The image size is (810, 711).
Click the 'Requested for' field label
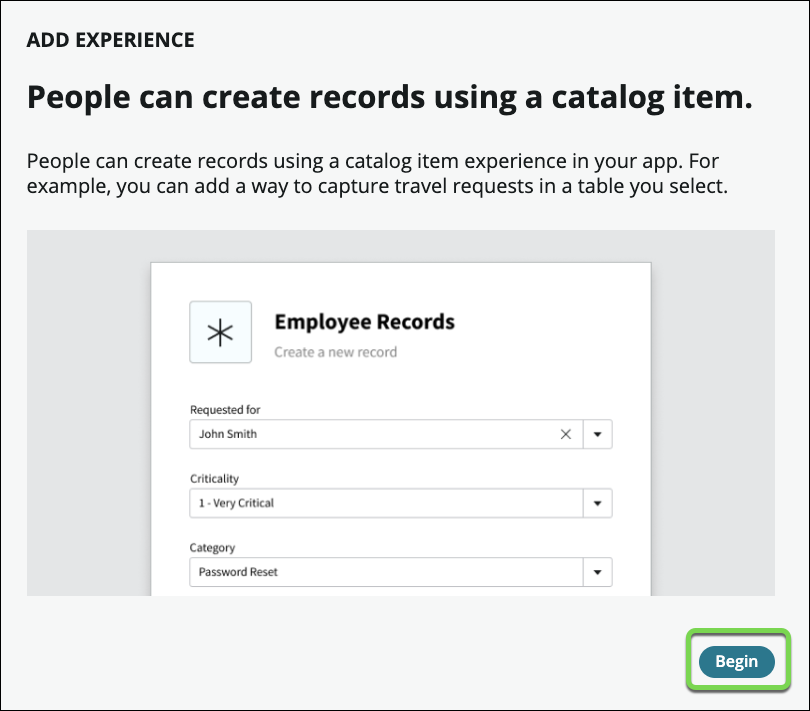click(x=225, y=410)
